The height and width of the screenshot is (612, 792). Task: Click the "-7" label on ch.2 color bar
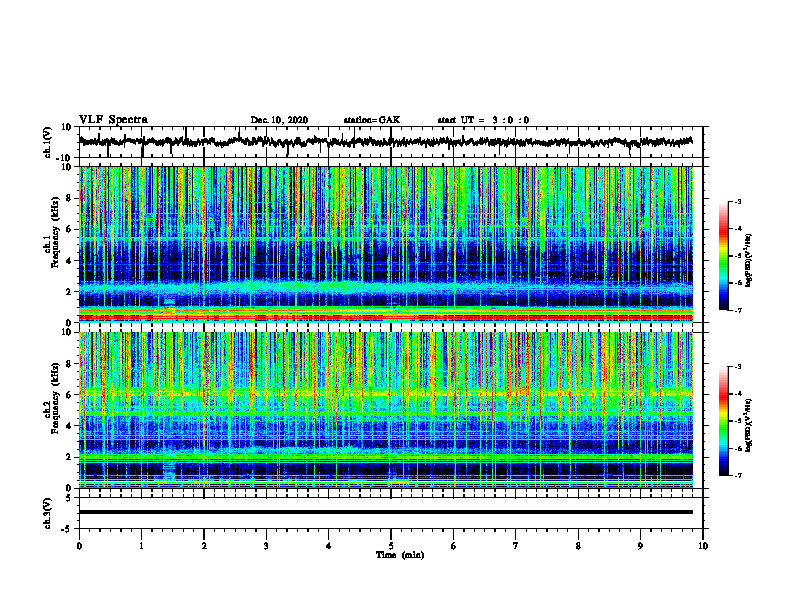click(737, 475)
